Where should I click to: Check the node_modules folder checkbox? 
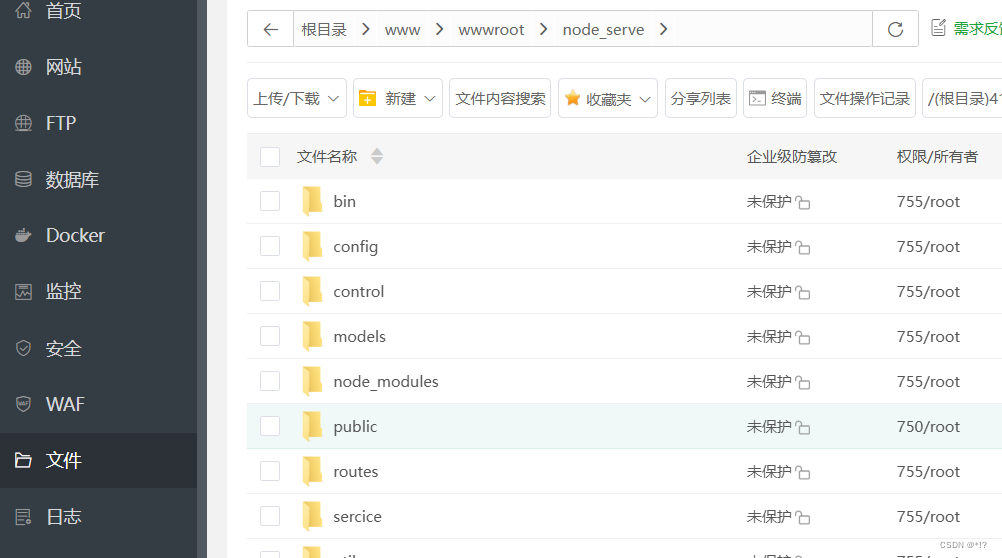point(270,381)
